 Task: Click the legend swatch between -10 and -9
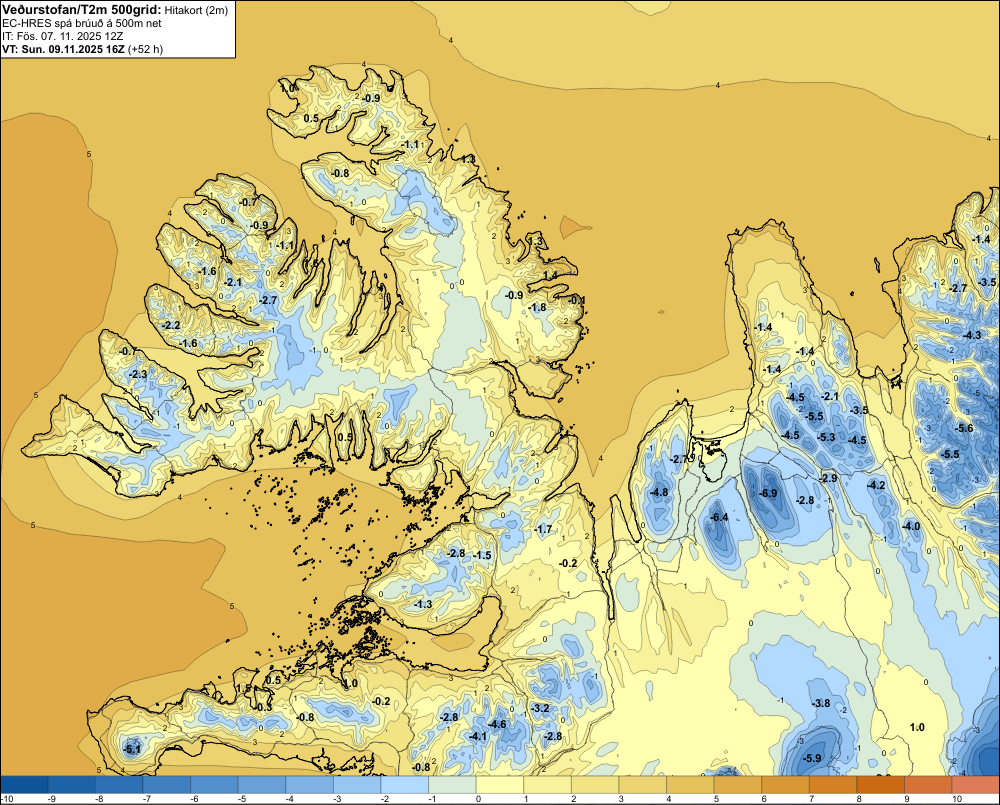pos(24,785)
